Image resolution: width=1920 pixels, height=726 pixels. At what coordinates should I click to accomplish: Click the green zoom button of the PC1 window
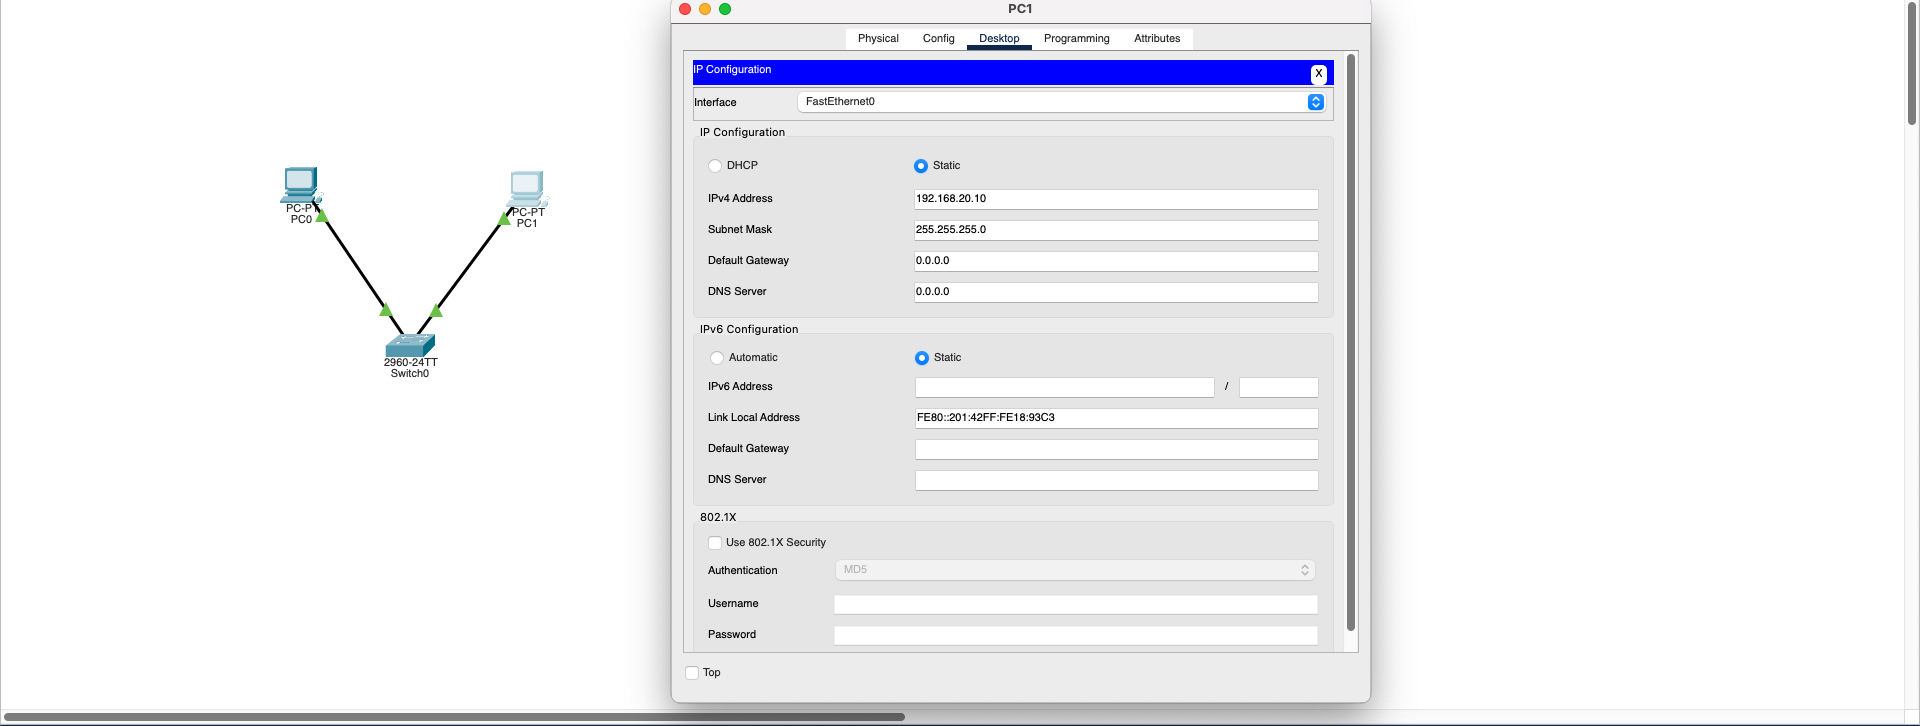[725, 9]
